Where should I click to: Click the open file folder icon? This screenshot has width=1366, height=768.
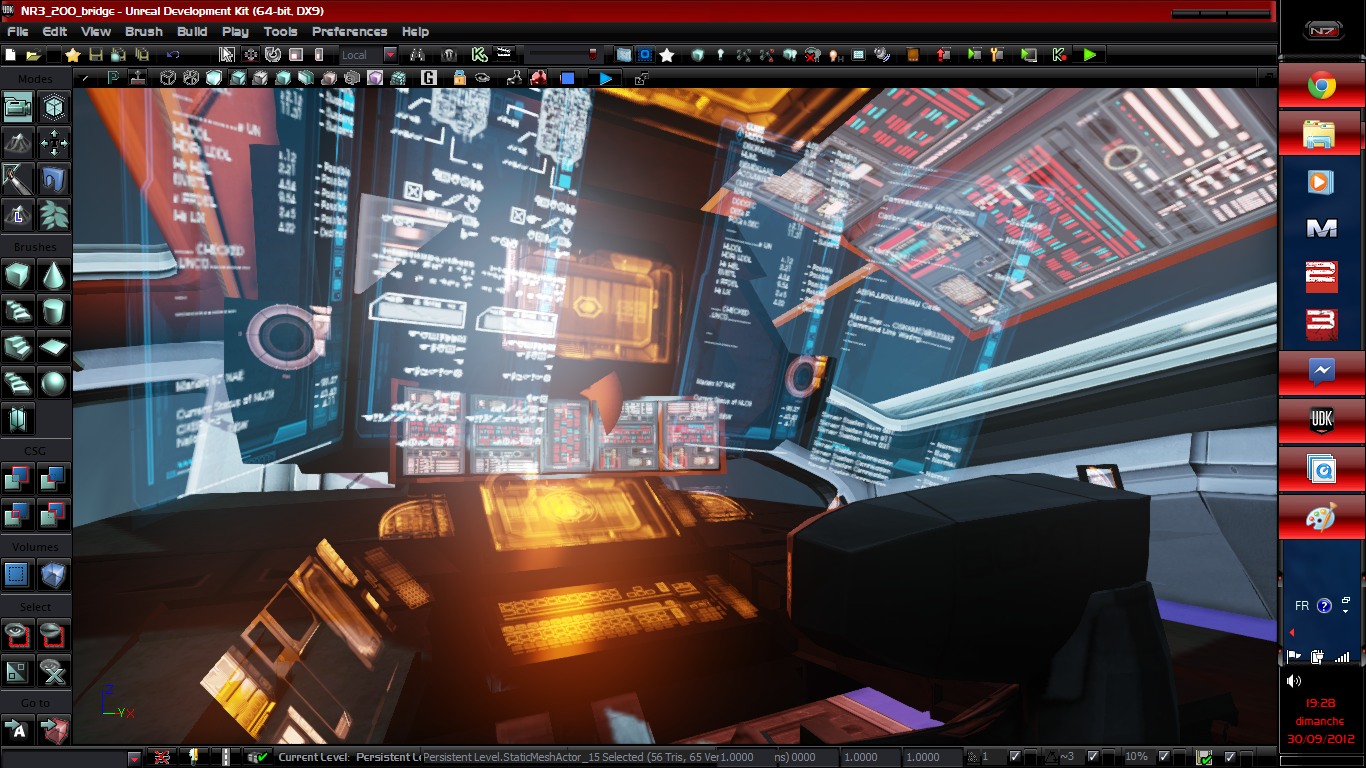coord(32,55)
